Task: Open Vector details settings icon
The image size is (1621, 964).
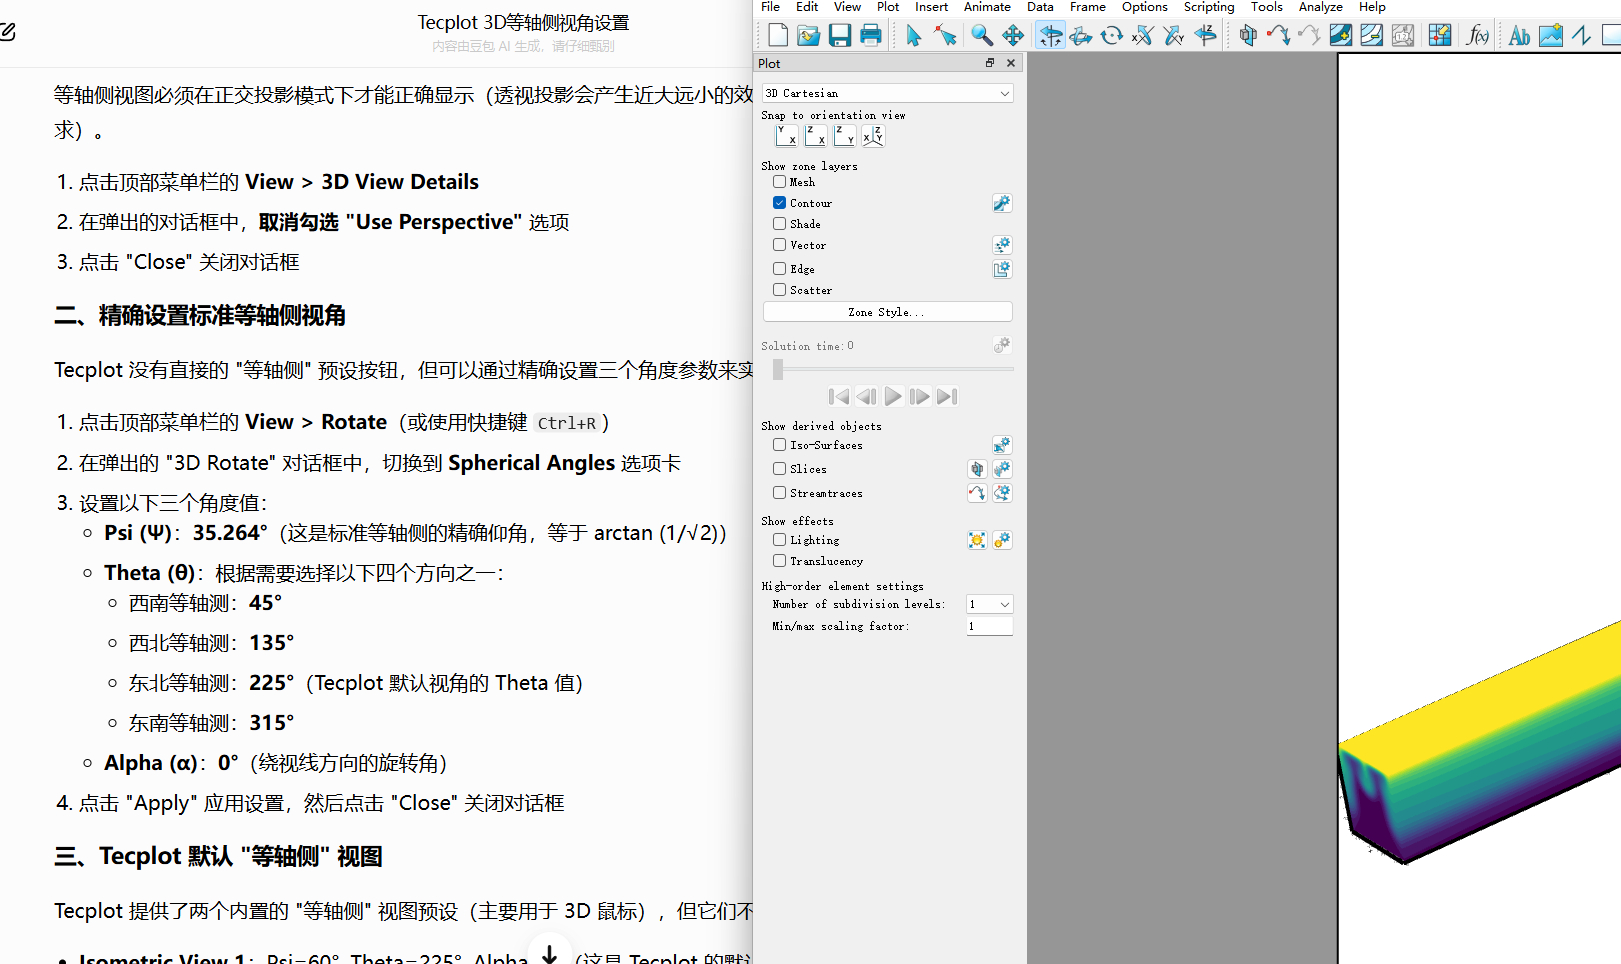Action: [x=1002, y=245]
